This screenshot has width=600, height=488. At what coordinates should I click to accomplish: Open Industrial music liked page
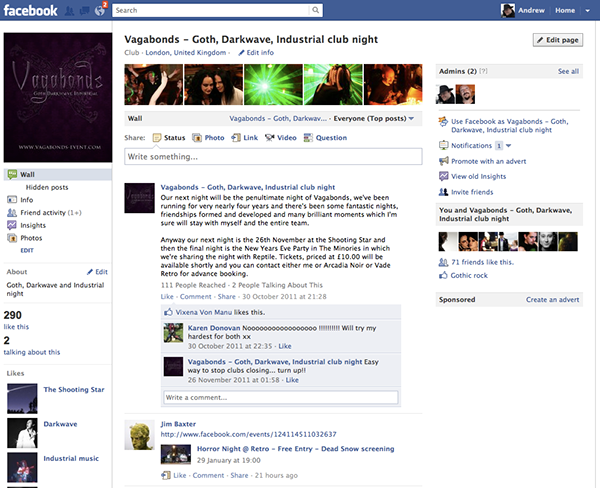coord(71,459)
